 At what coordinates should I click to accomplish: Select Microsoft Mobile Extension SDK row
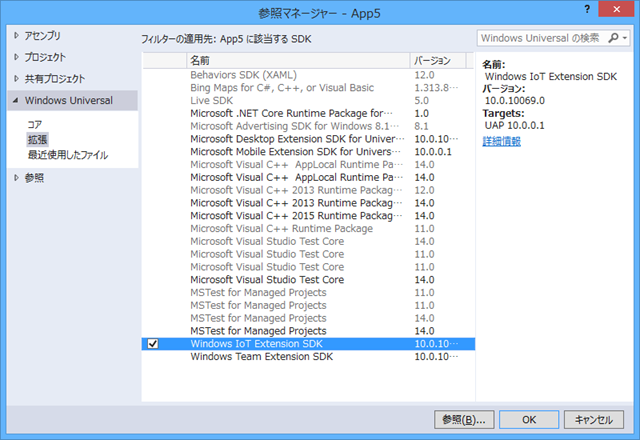pos(288,151)
